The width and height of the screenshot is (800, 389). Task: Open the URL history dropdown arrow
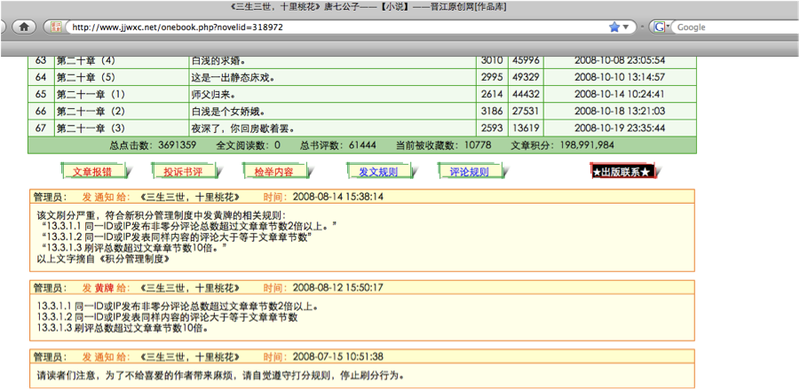tap(626, 28)
